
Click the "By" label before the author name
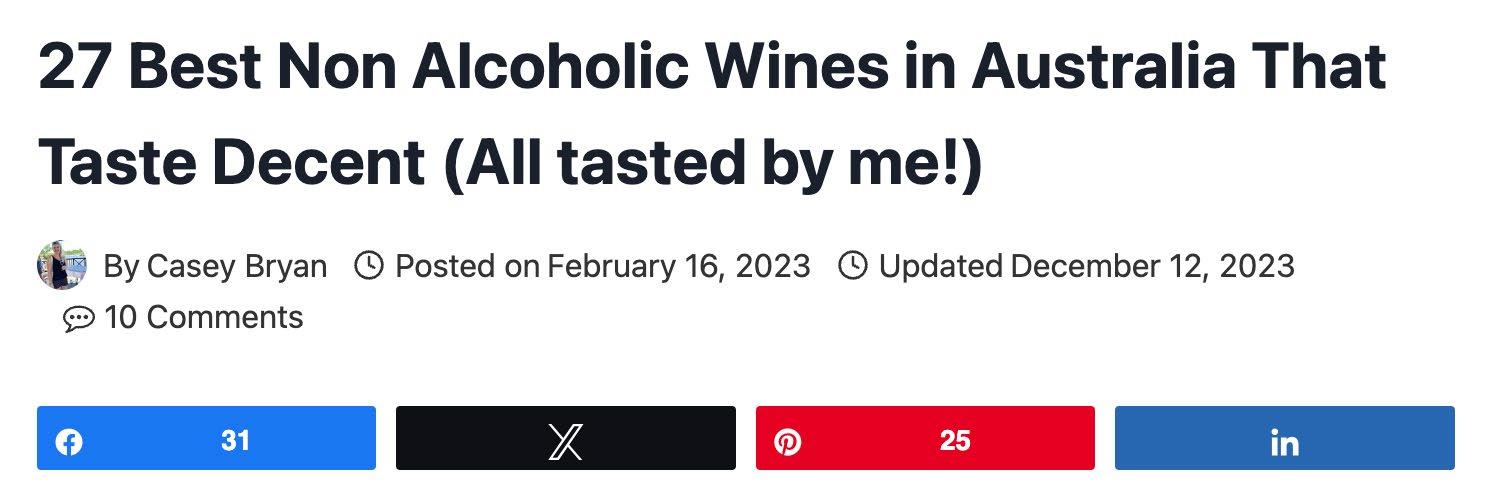(x=121, y=267)
